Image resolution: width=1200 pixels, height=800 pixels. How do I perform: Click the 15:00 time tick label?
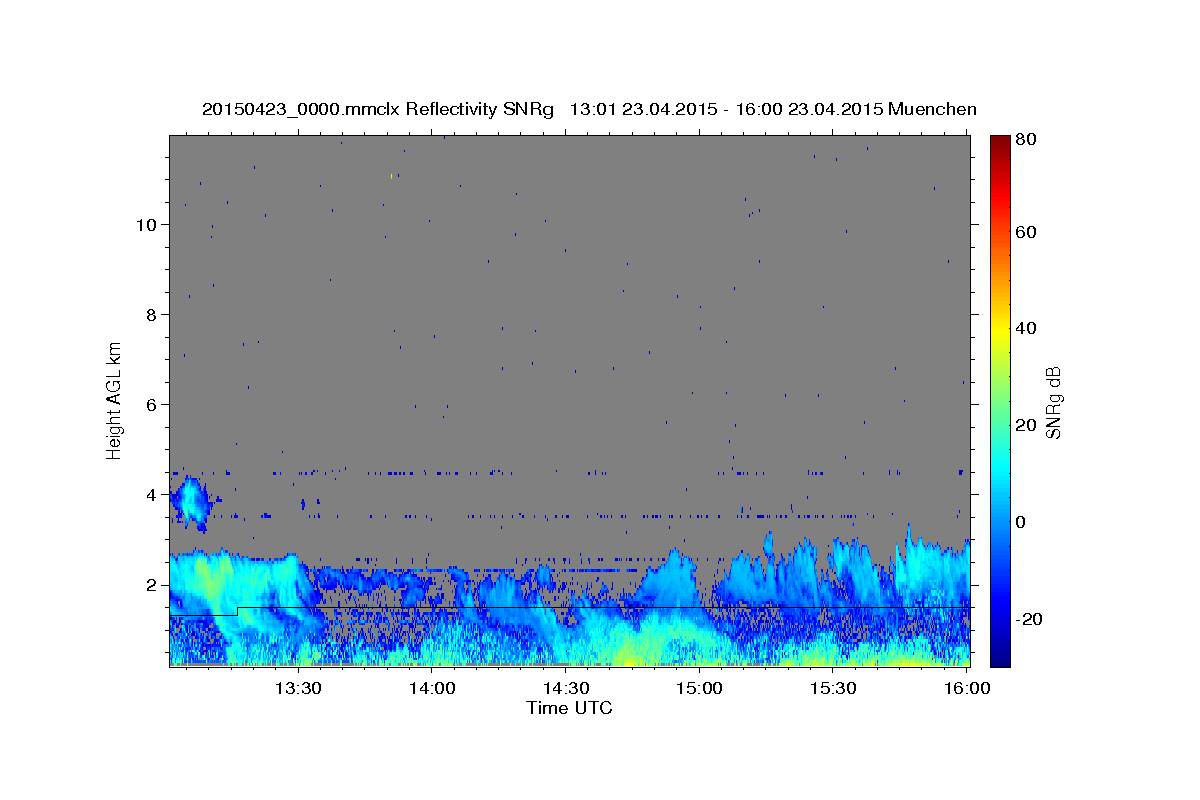[700, 688]
